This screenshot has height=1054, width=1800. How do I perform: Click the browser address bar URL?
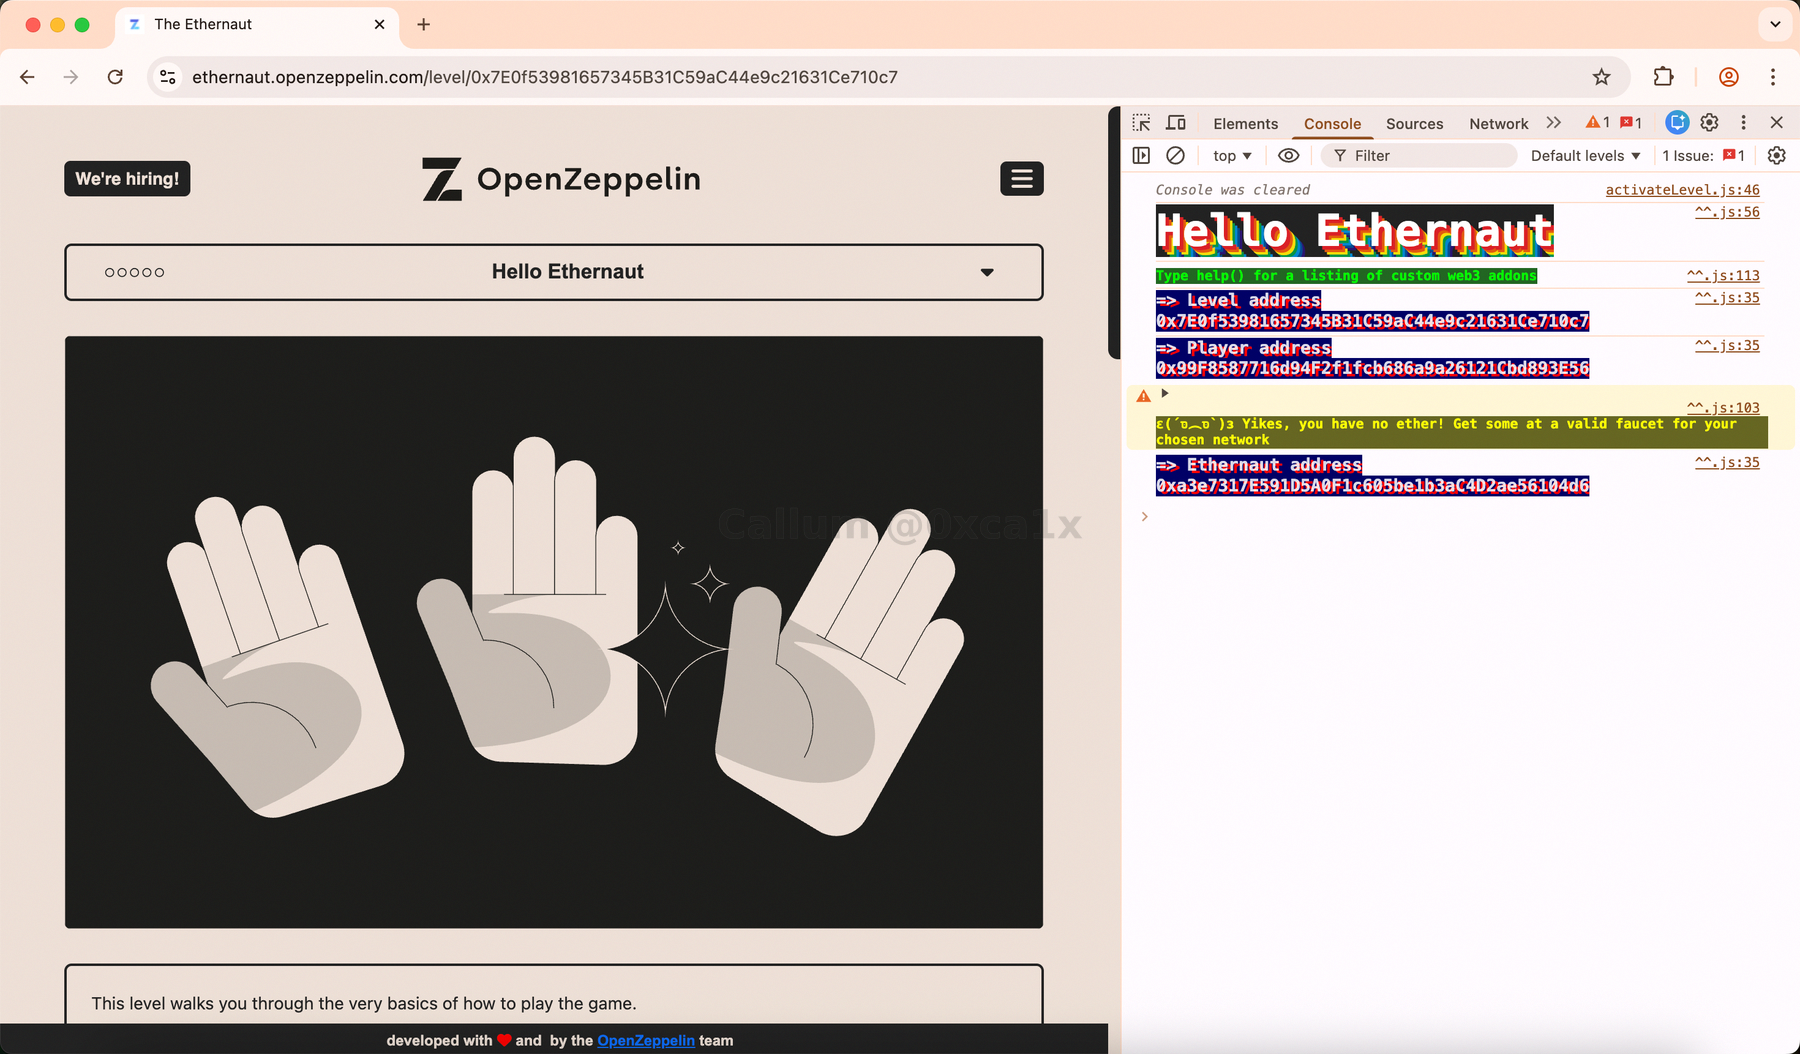click(545, 77)
